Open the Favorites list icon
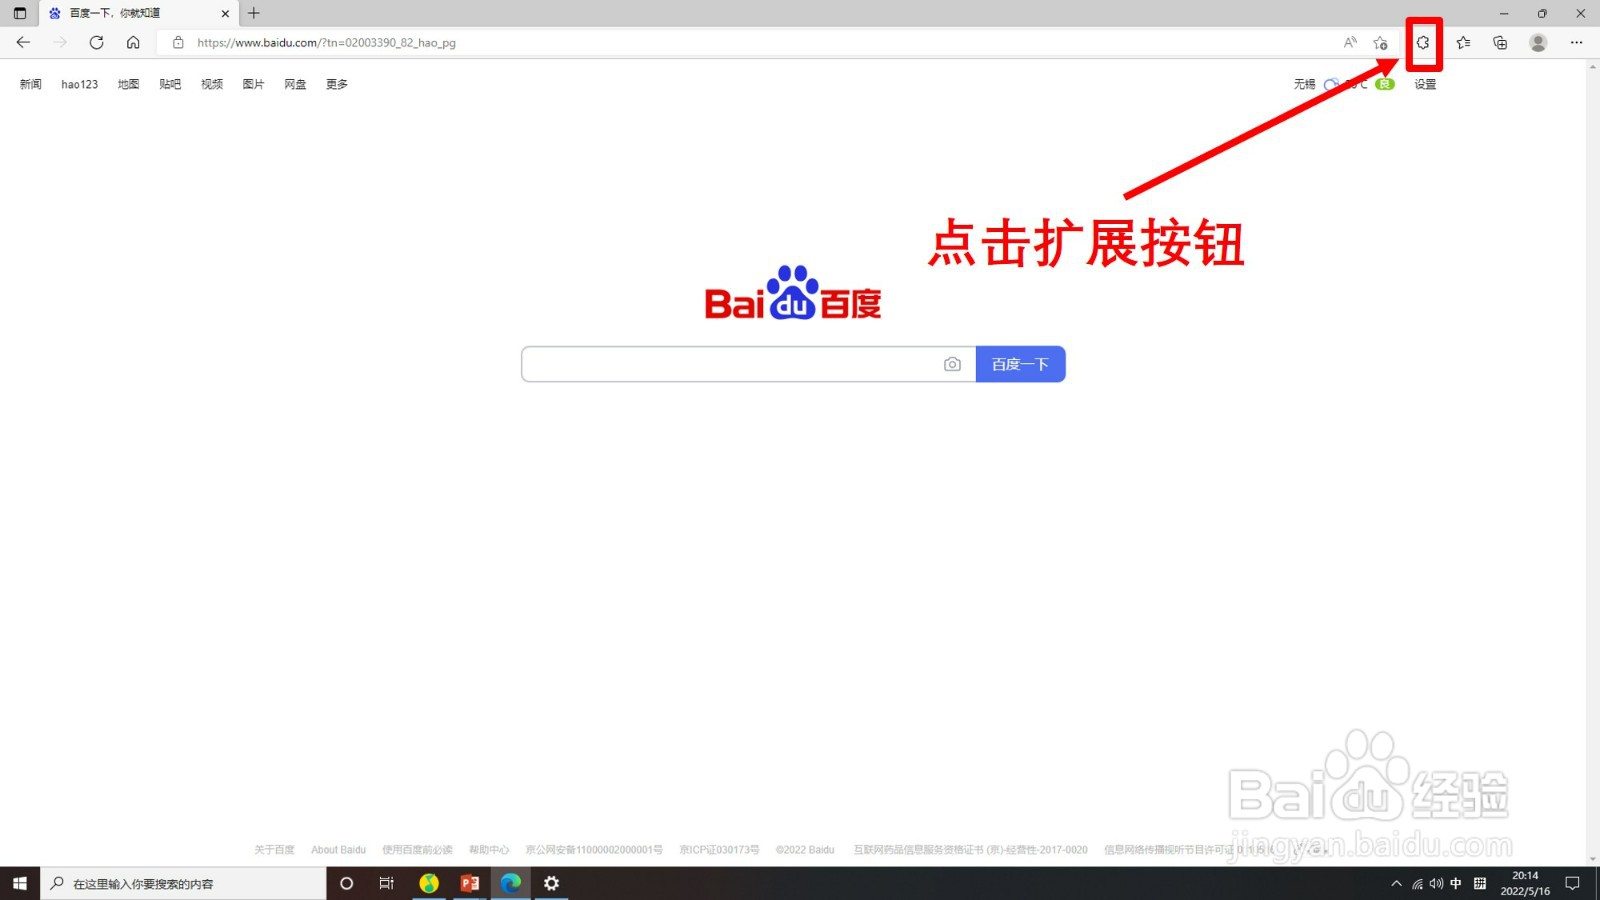This screenshot has height=900, width=1600. pos(1463,42)
